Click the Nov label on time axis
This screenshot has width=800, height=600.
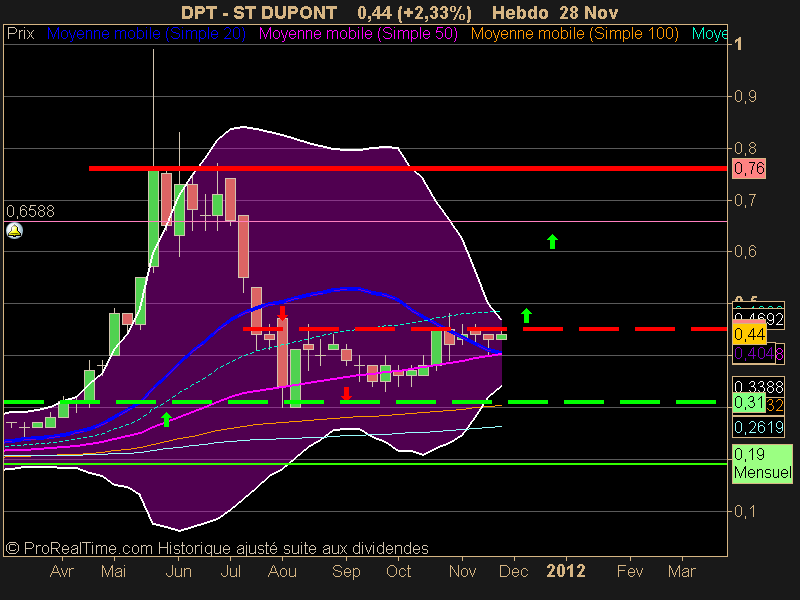pyautogui.click(x=462, y=571)
